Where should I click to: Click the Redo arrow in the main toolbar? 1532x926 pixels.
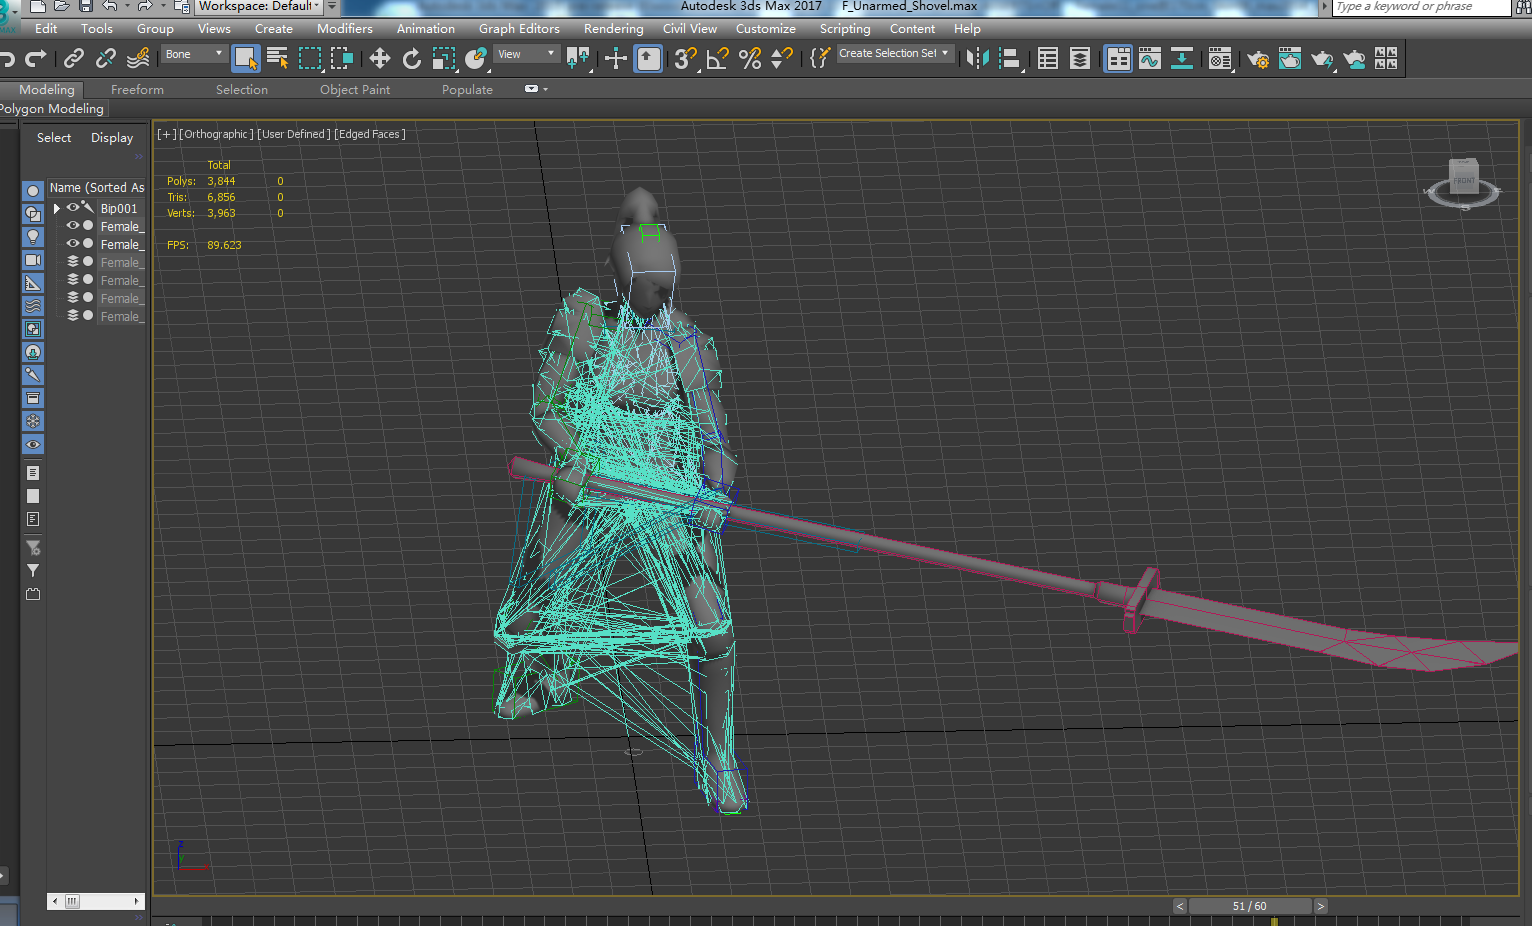36,59
